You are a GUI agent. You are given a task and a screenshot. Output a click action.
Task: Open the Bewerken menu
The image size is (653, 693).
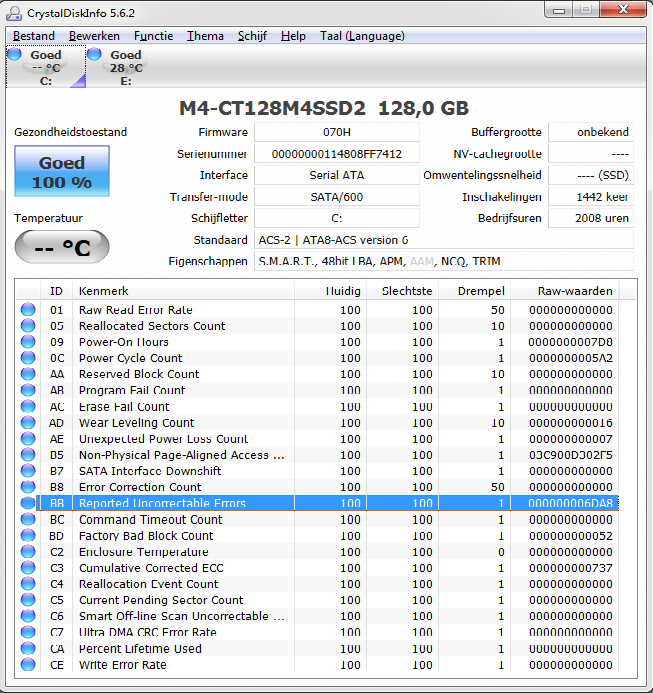94,36
